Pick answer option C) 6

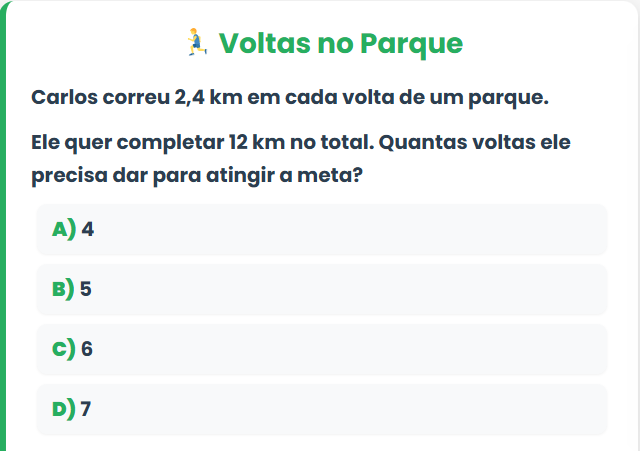tap(321, 349)
